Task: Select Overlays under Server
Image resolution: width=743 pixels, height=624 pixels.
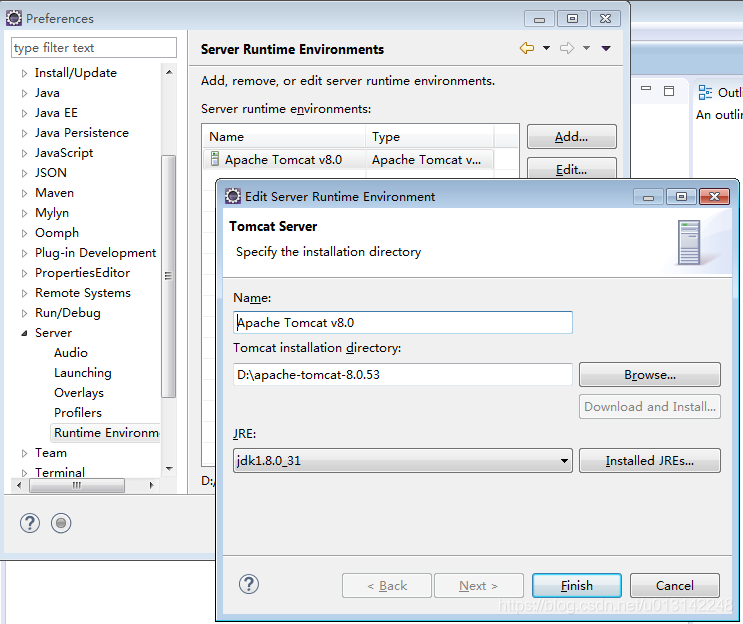Action: (79, 392)
